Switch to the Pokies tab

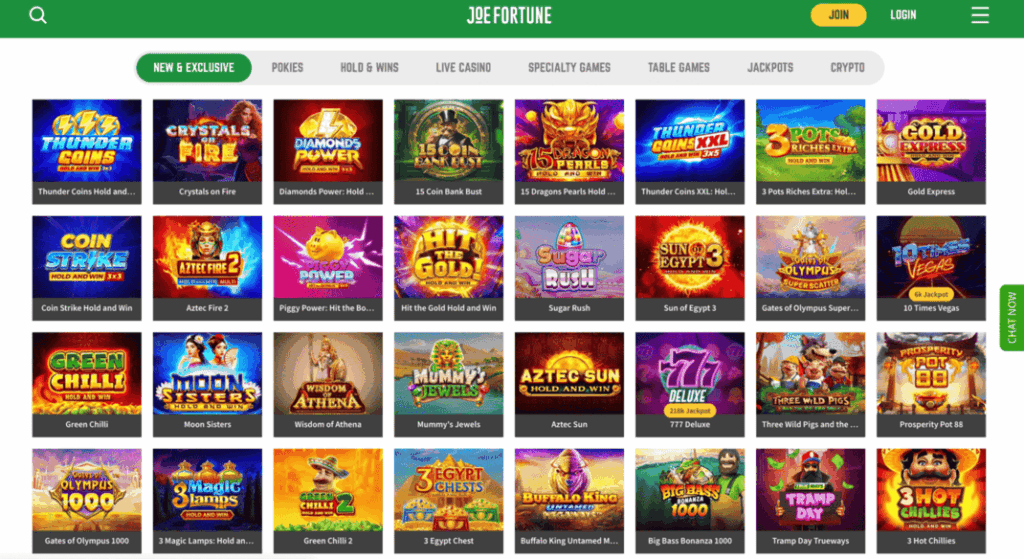(x=287, y=68)
